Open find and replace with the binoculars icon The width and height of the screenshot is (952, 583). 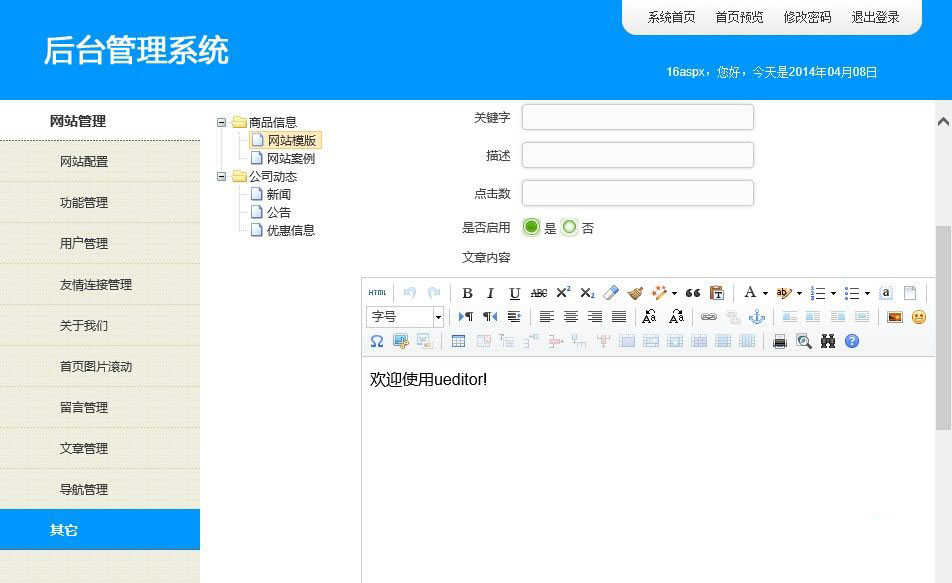tap(828, 341)
